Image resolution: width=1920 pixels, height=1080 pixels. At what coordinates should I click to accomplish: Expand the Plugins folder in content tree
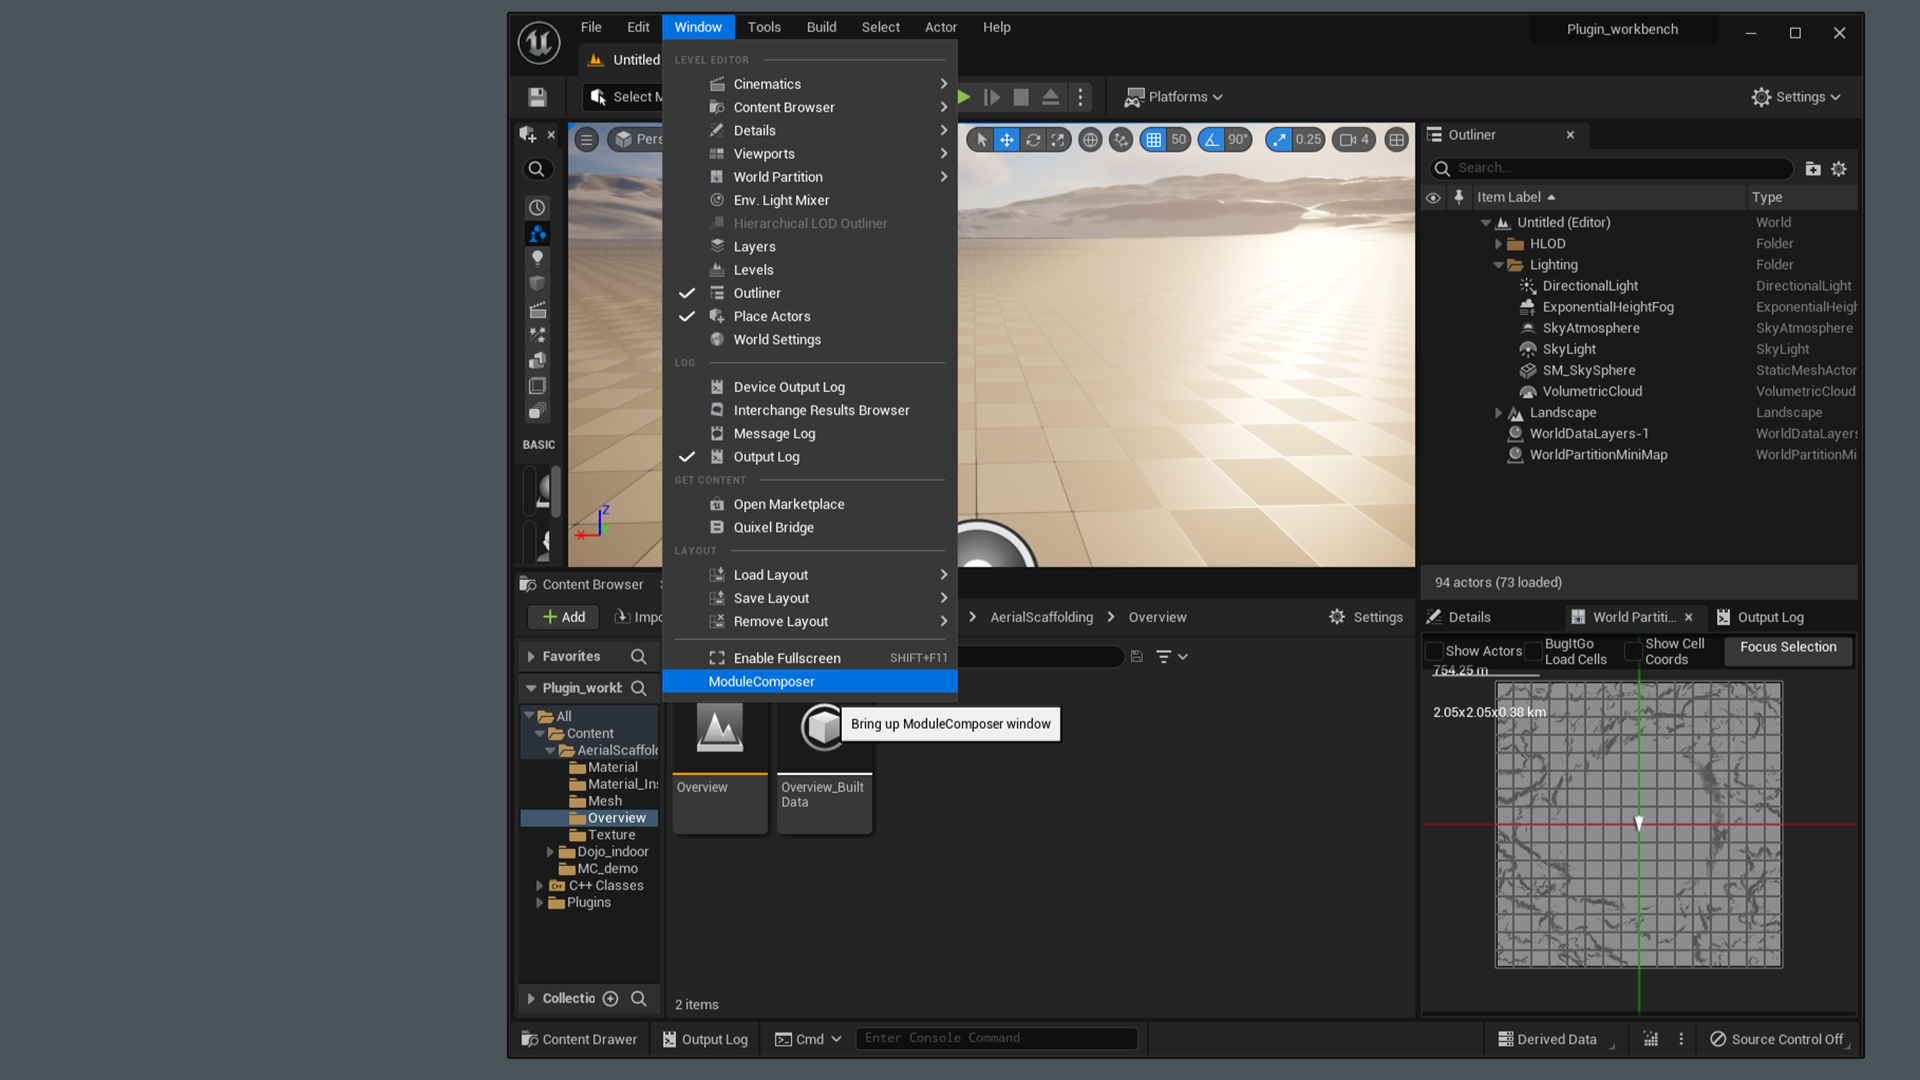point(539,903)
